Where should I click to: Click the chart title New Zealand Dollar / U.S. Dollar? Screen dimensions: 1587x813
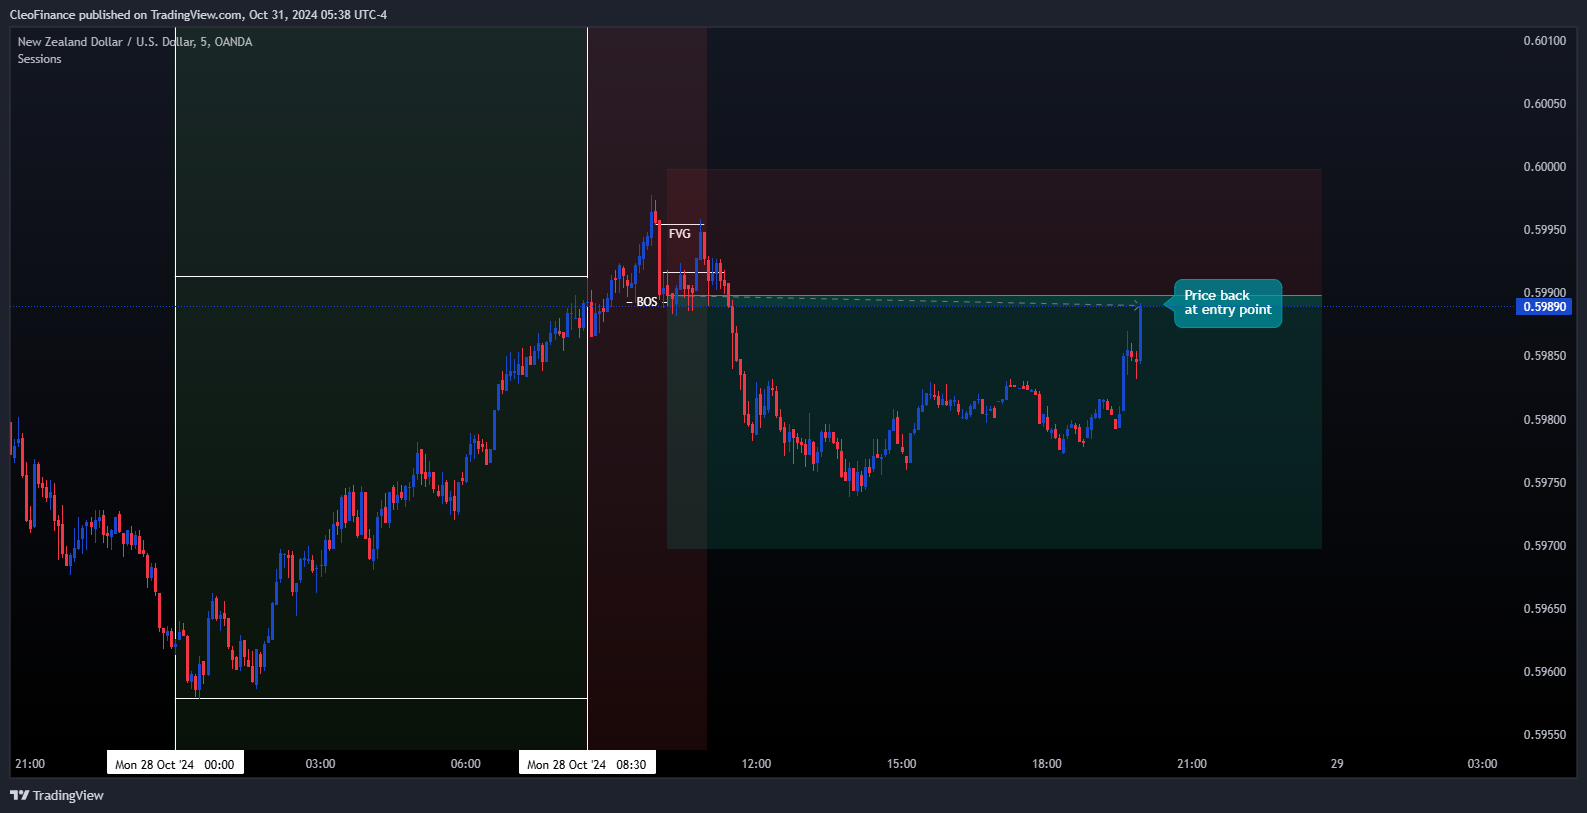[x=135, y=42]
